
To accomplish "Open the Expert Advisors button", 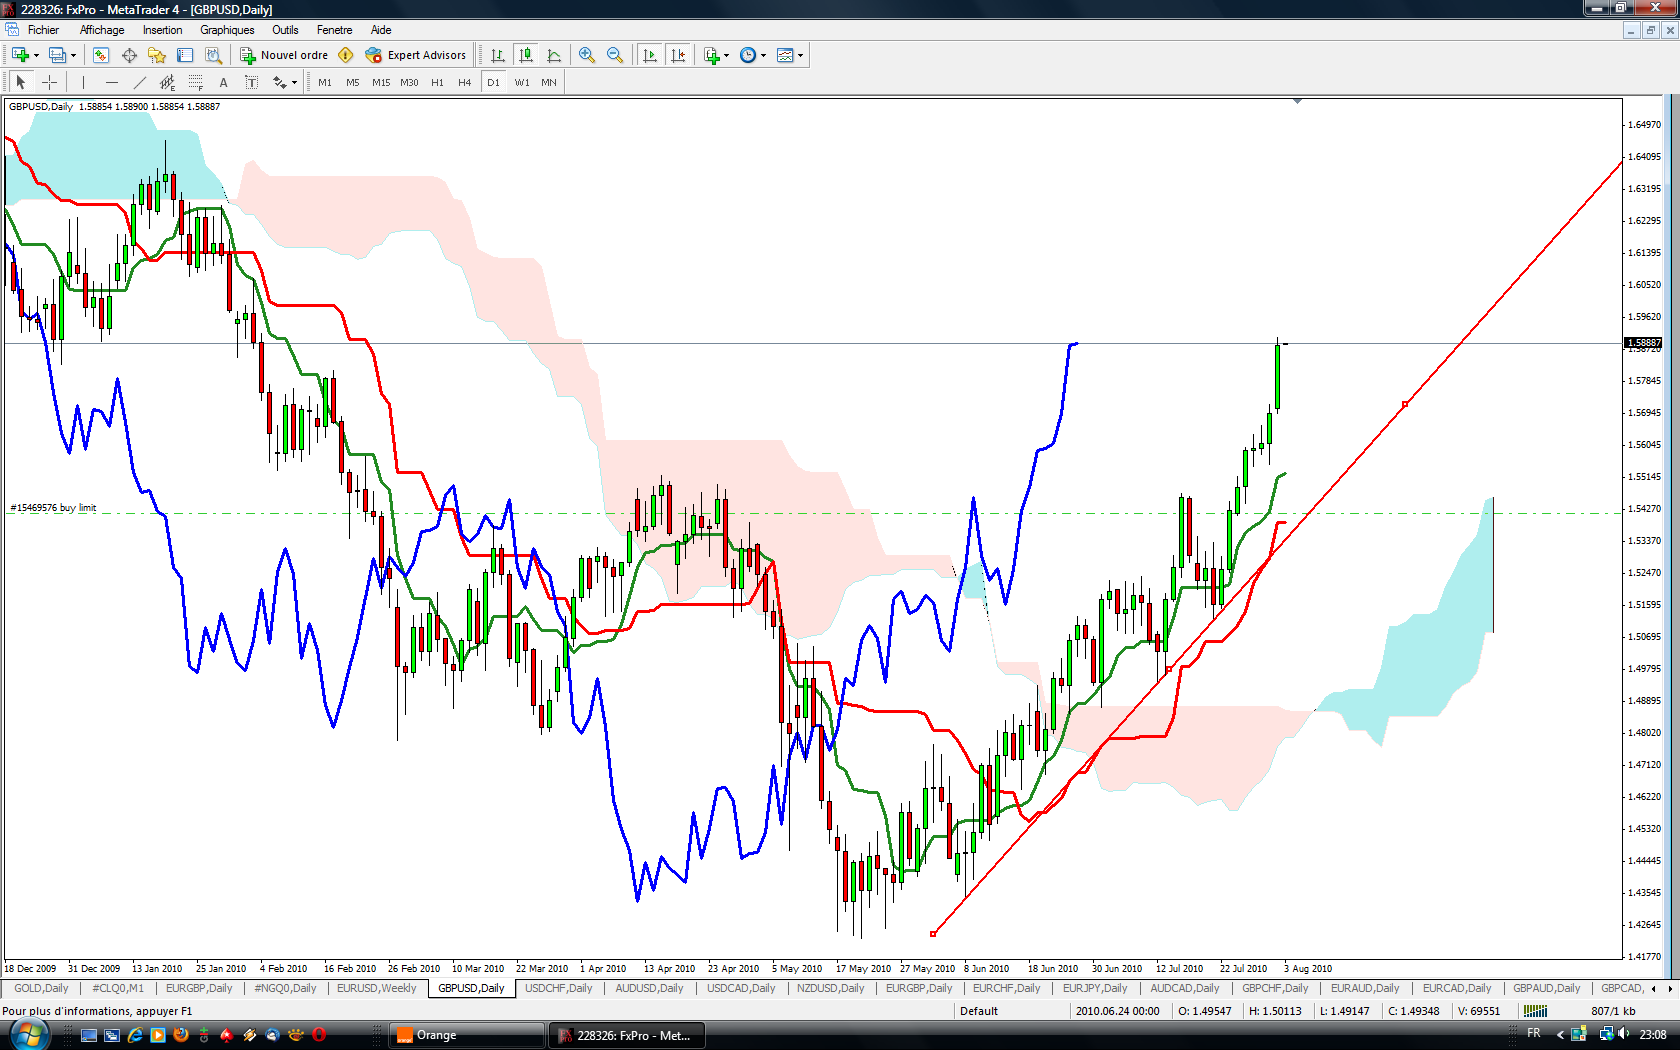I will point(416,55).
